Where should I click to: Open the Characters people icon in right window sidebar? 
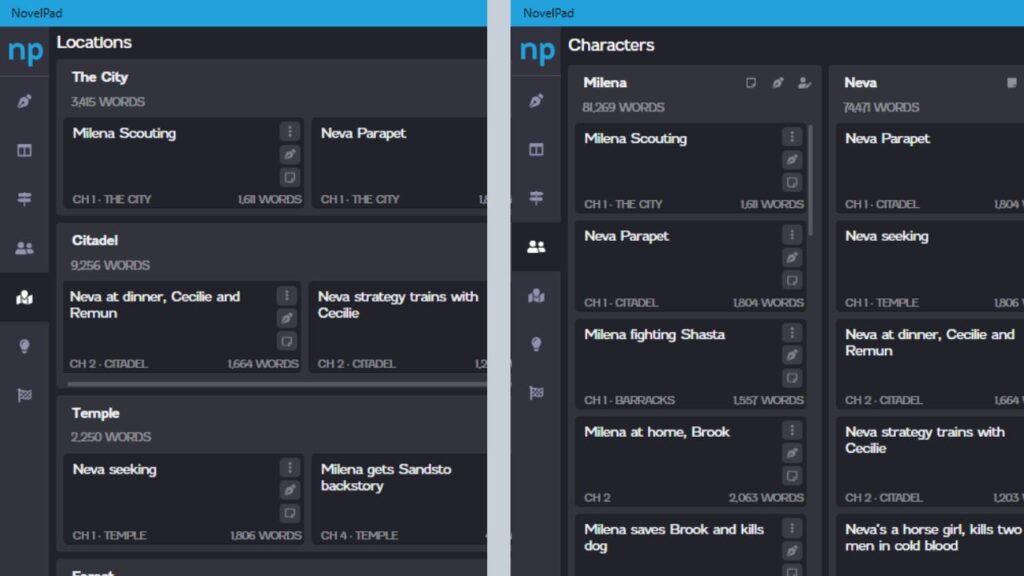(x=536, y=246)
